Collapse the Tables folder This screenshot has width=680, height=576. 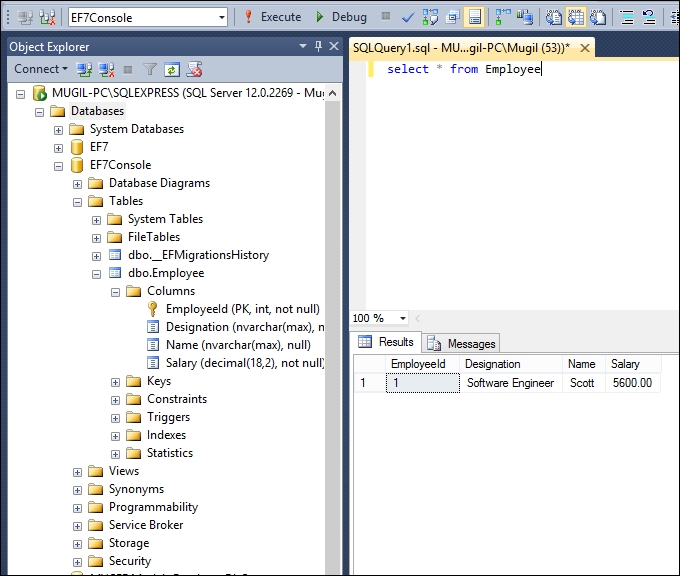(77, 202)
